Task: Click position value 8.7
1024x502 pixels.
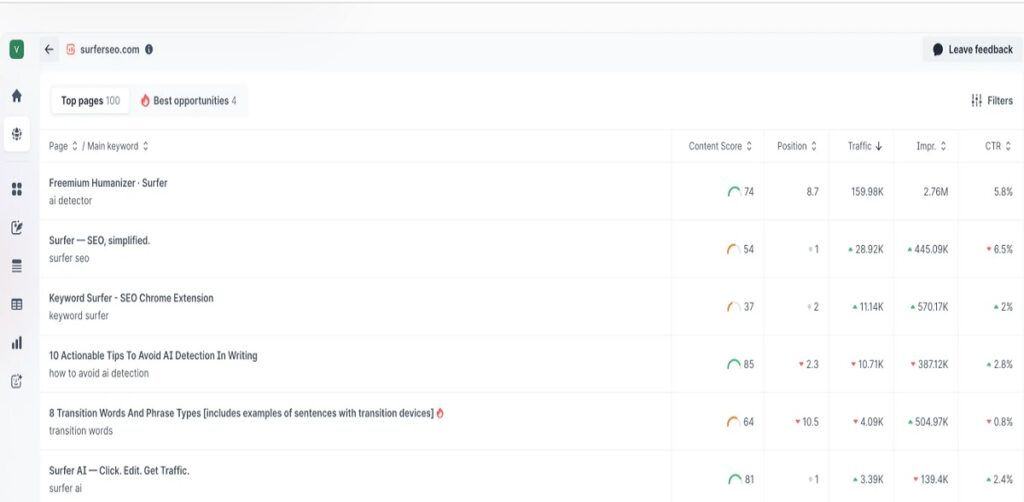Action: pyautogui.click(x=812, y=192)
